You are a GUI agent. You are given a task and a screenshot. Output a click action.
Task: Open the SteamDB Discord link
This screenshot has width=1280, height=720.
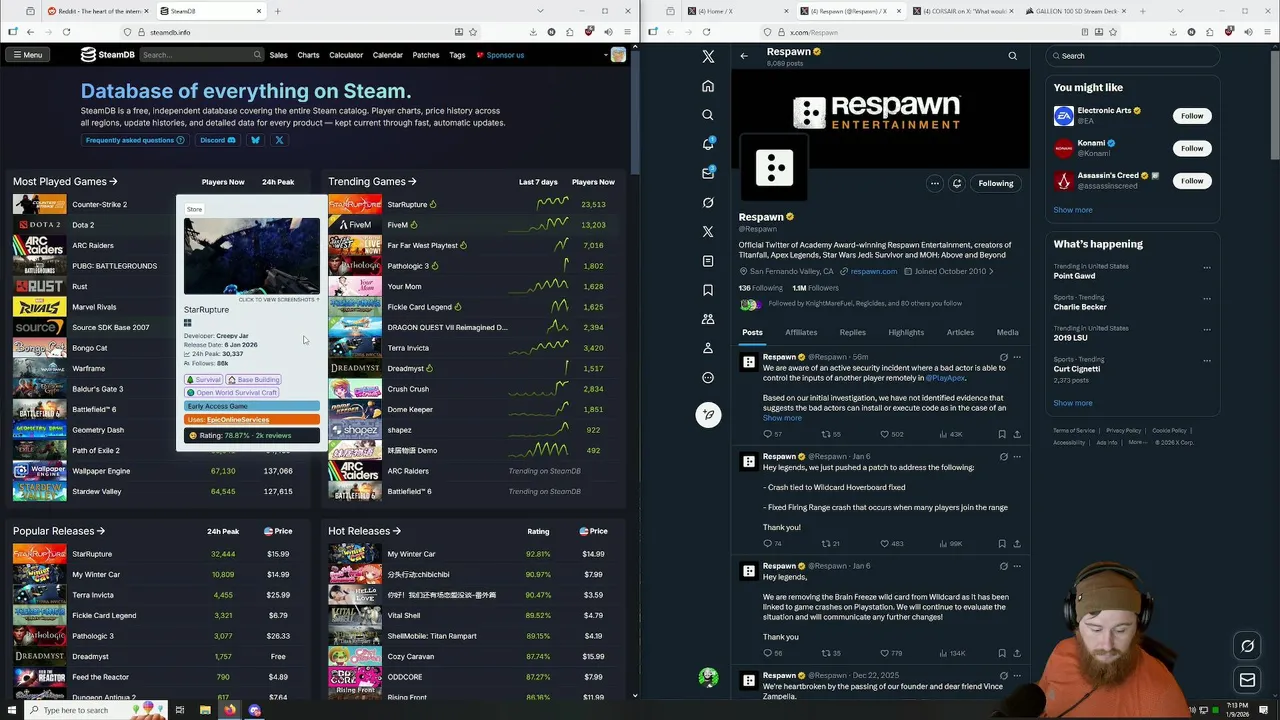218,140
